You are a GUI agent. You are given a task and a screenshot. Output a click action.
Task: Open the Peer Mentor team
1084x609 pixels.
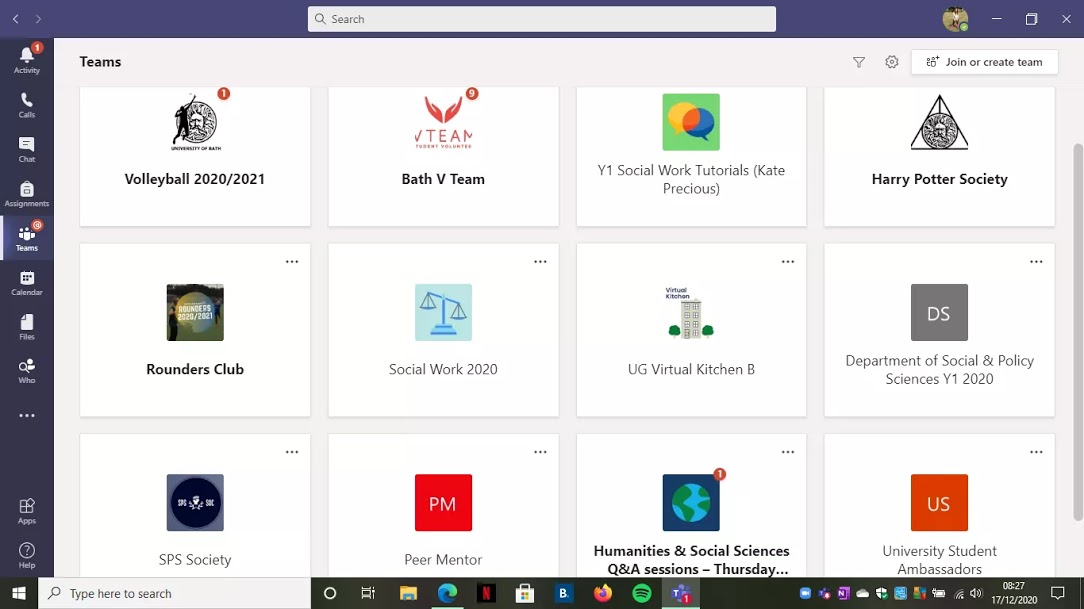(443, 506)
